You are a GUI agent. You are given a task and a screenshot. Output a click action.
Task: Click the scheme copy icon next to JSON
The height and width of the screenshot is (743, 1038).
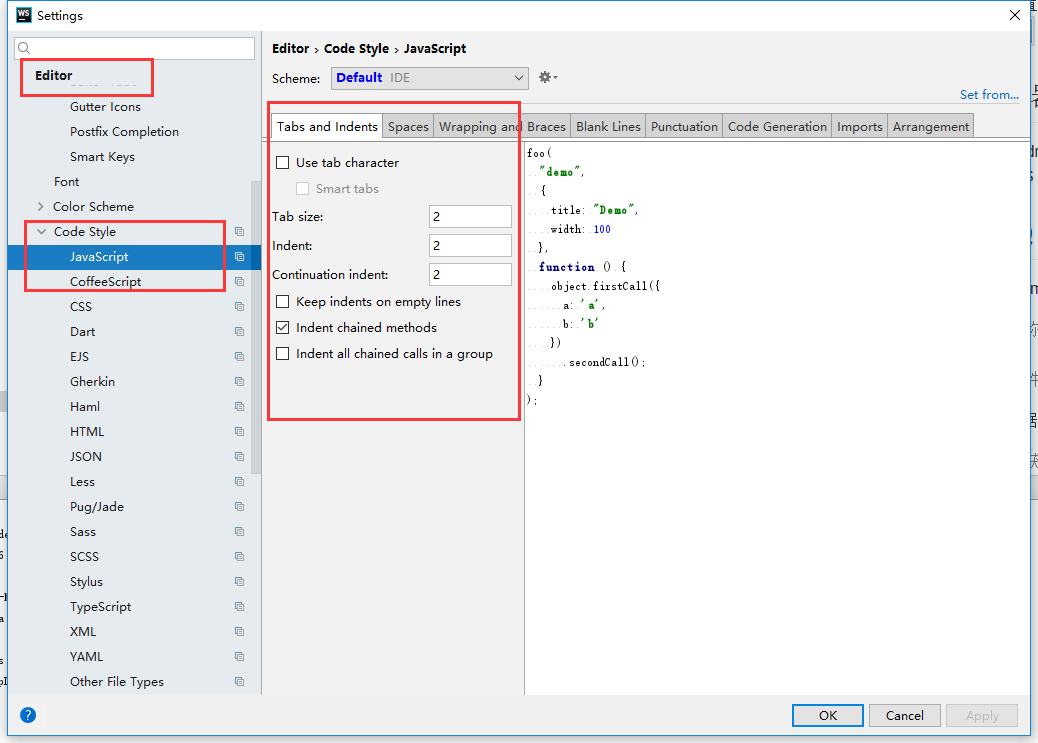point(240,457)
